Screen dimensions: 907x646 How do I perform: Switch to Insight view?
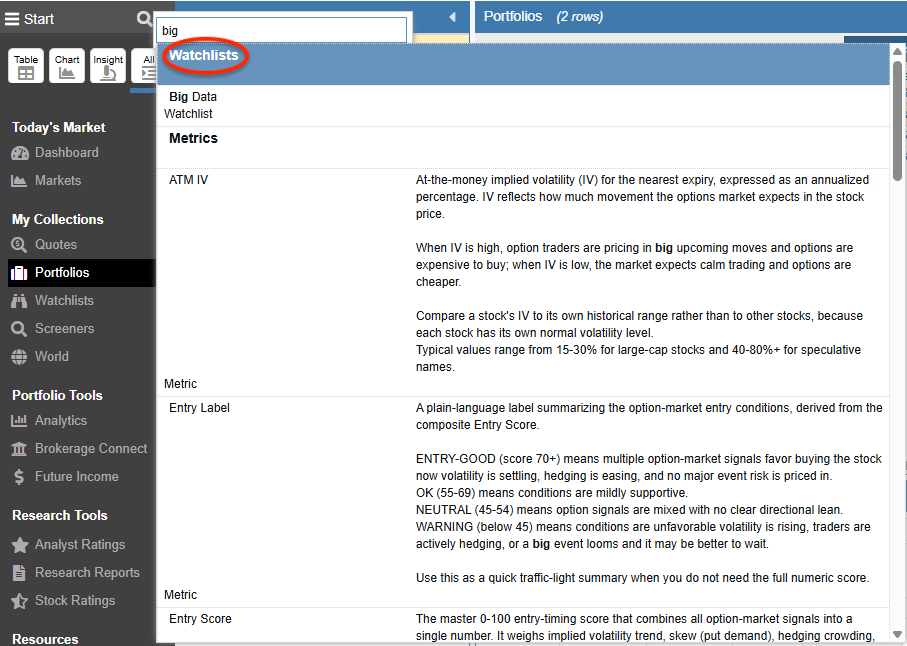point(108,66)
